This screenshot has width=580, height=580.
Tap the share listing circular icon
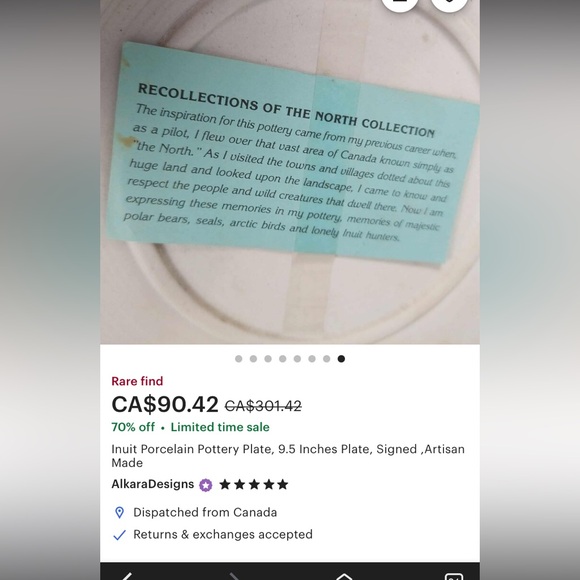tap(399, 4)
